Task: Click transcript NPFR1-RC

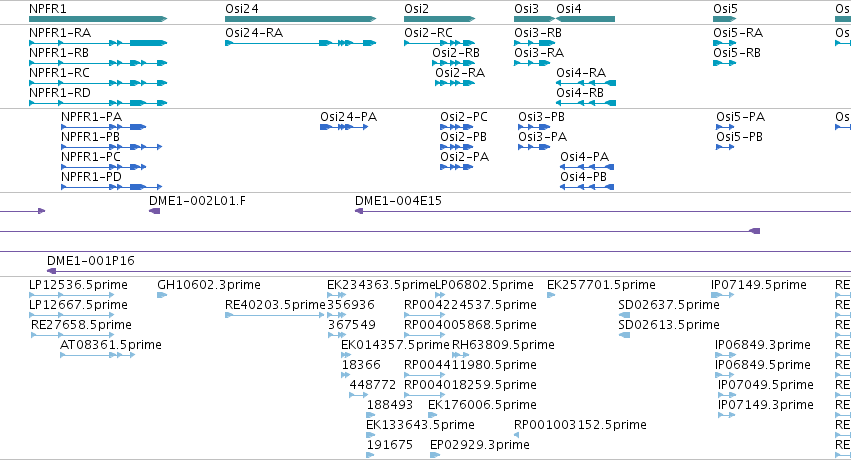Action: pos(60,73)
